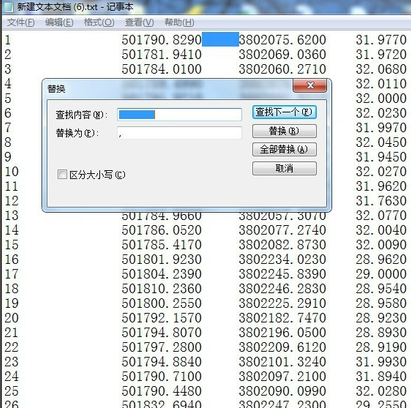Click value 32.0770 in row 13
411x408 pixels.
click(381, 215)
